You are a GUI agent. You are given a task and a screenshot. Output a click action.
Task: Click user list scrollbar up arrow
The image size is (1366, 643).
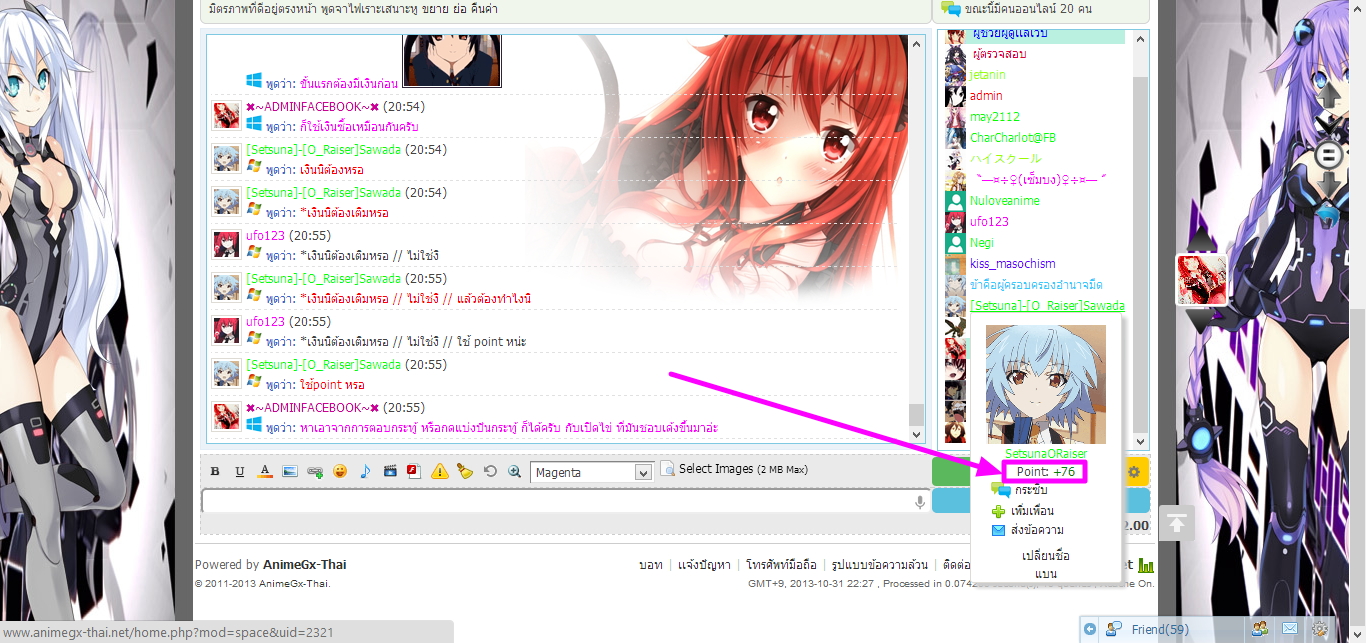[x=1138, y=38]
